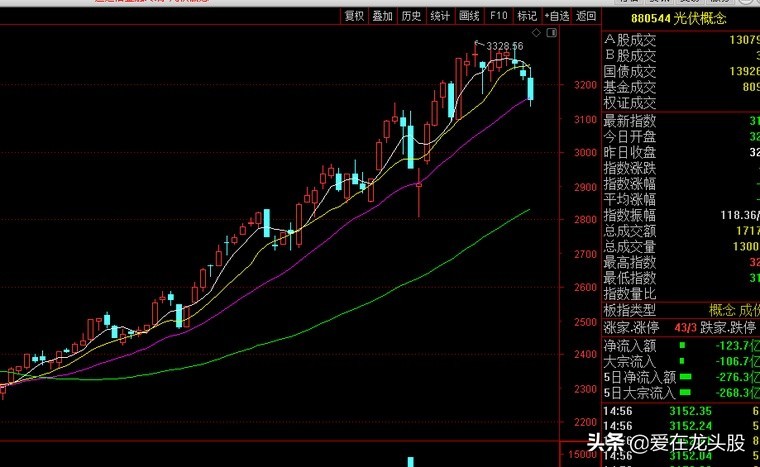
Task: Click the 平均涨幅 label
Action: pyautogui.click(x=629, y=199)
